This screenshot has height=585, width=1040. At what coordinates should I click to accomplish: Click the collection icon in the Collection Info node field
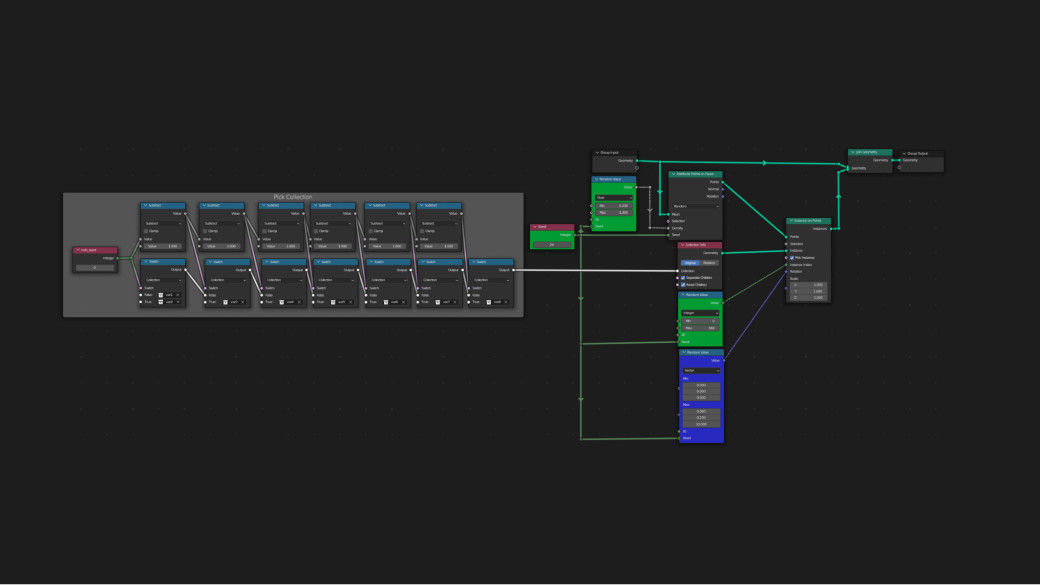coord(690,271)
